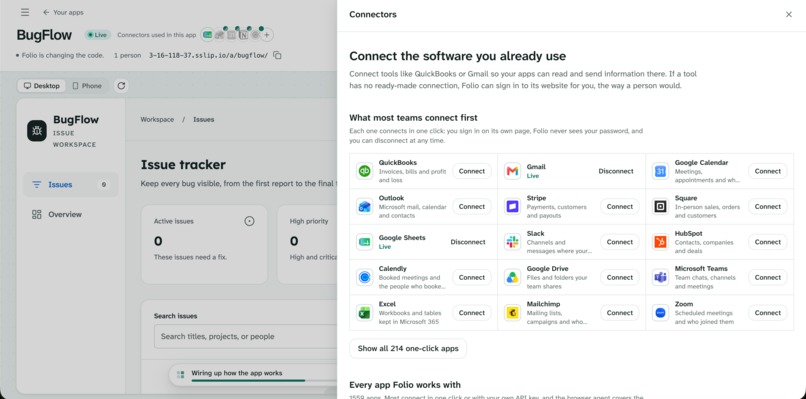Viewport: 806px width, 399px height.
Task: Click the QuickBooks logo icon
Action: (364, 171)
